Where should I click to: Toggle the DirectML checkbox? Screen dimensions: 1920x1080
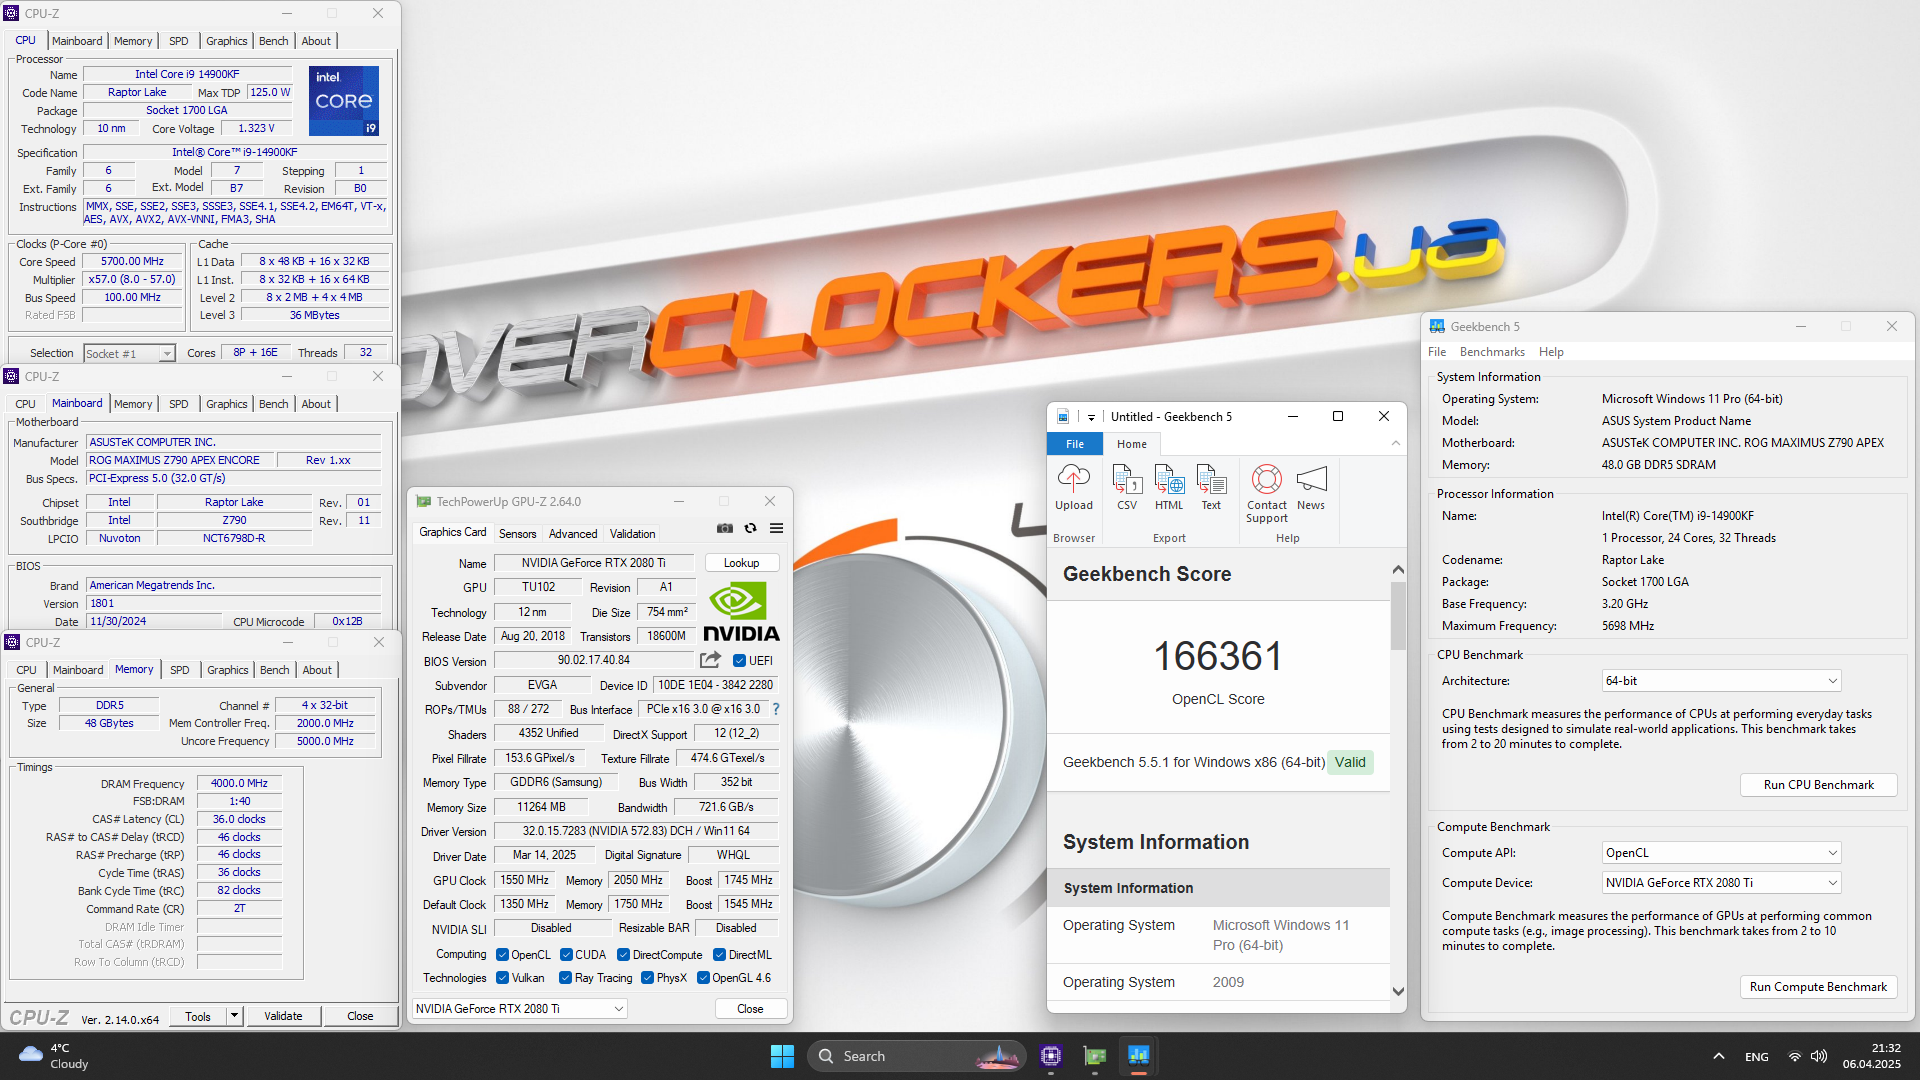point(719,954)
